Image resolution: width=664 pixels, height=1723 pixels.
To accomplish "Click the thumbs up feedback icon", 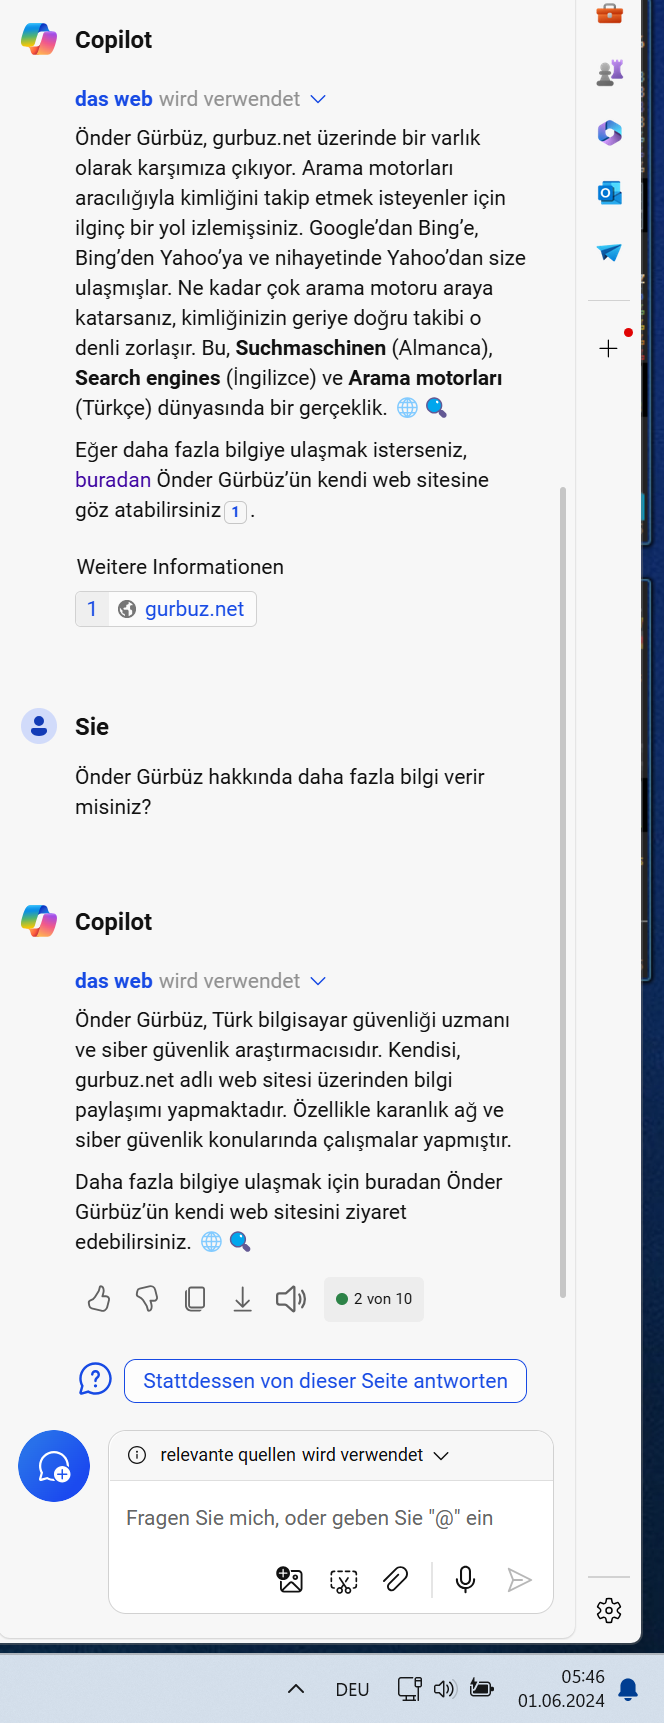I will tap(99, 1299).
